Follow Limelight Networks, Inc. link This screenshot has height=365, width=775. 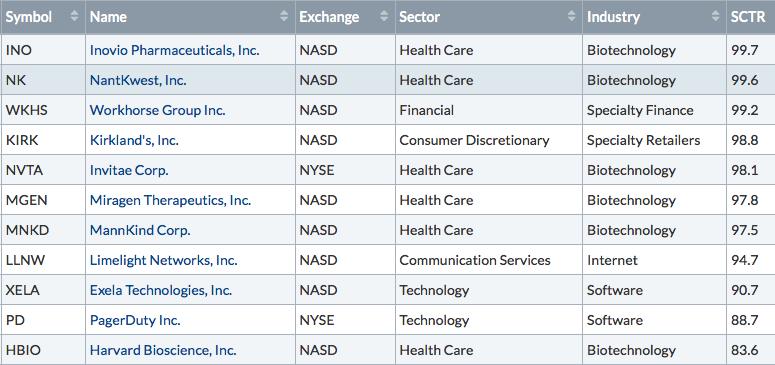tap(164, 260)
